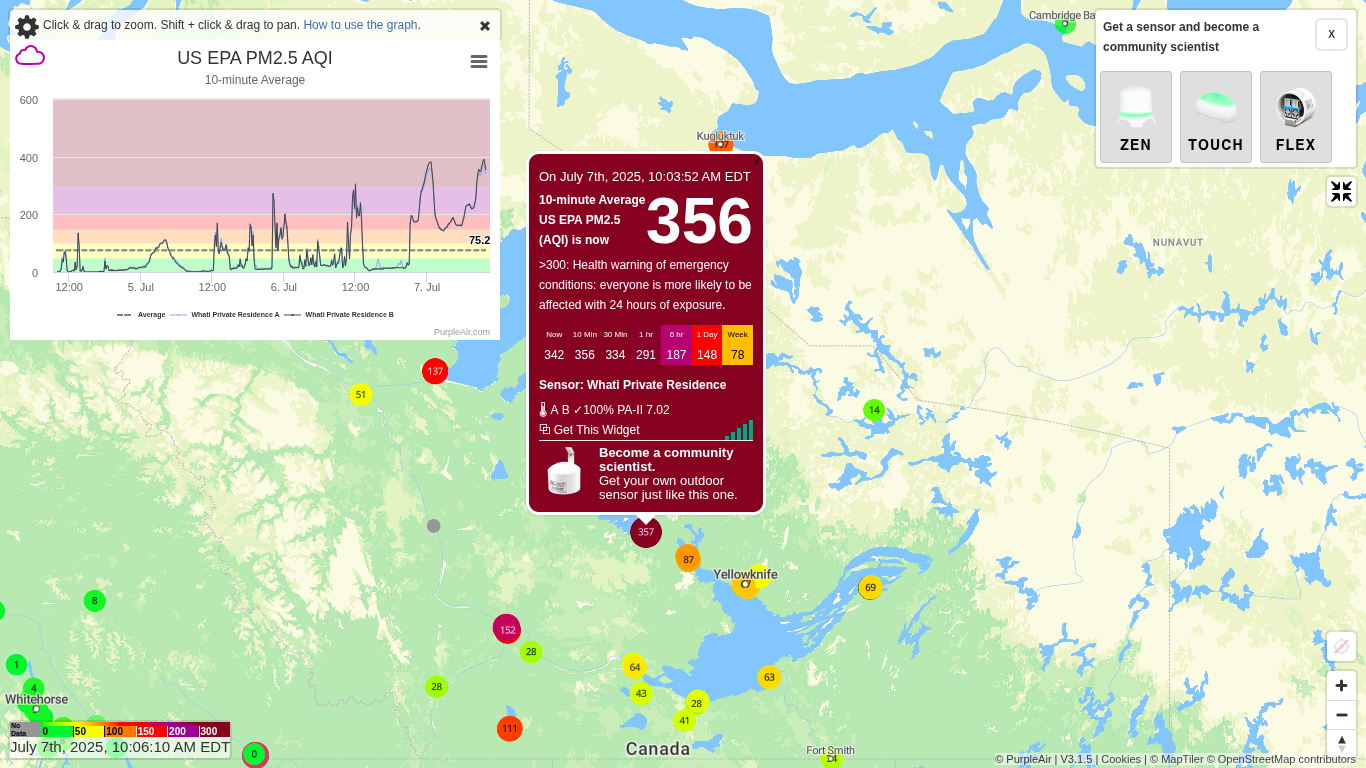This screenshot has width=1366, height=768.
Task: Click the green marker at Cambridge Bay
Action: tap(1065, 25)
